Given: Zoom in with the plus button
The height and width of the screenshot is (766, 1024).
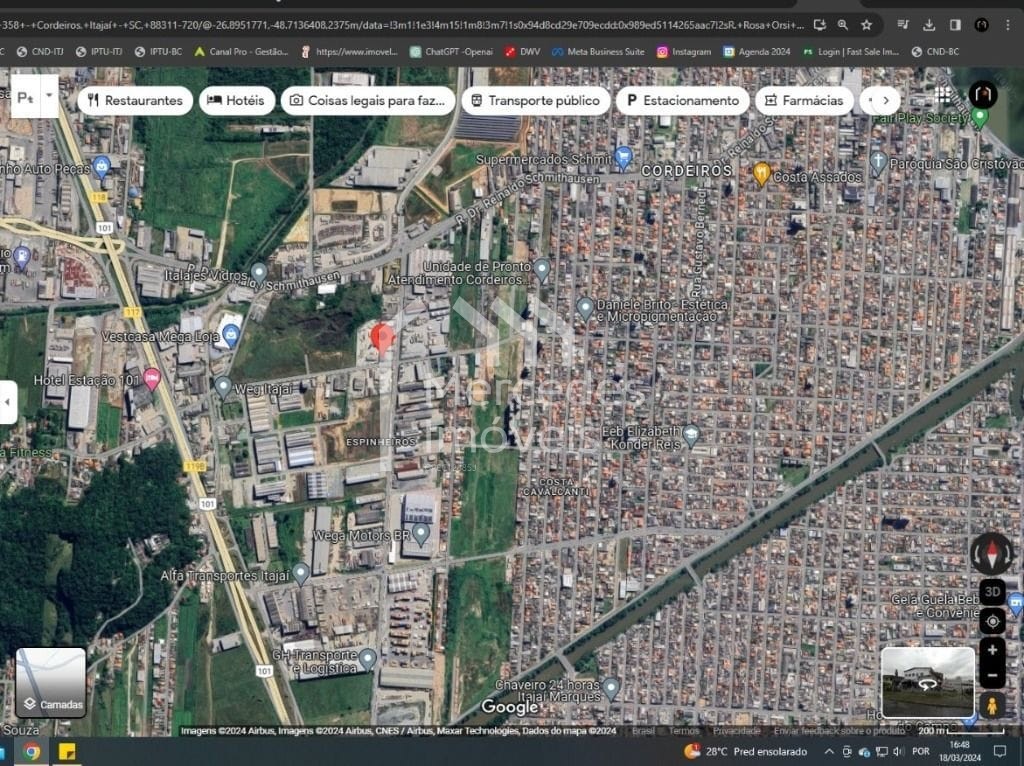Looking at the screenshot, I should point(992,650).
